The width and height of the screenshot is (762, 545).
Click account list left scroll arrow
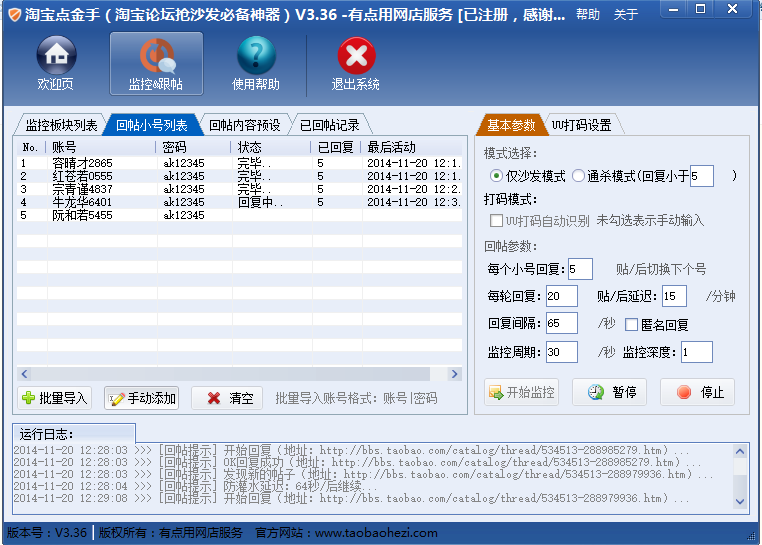[x=24, y=374]
